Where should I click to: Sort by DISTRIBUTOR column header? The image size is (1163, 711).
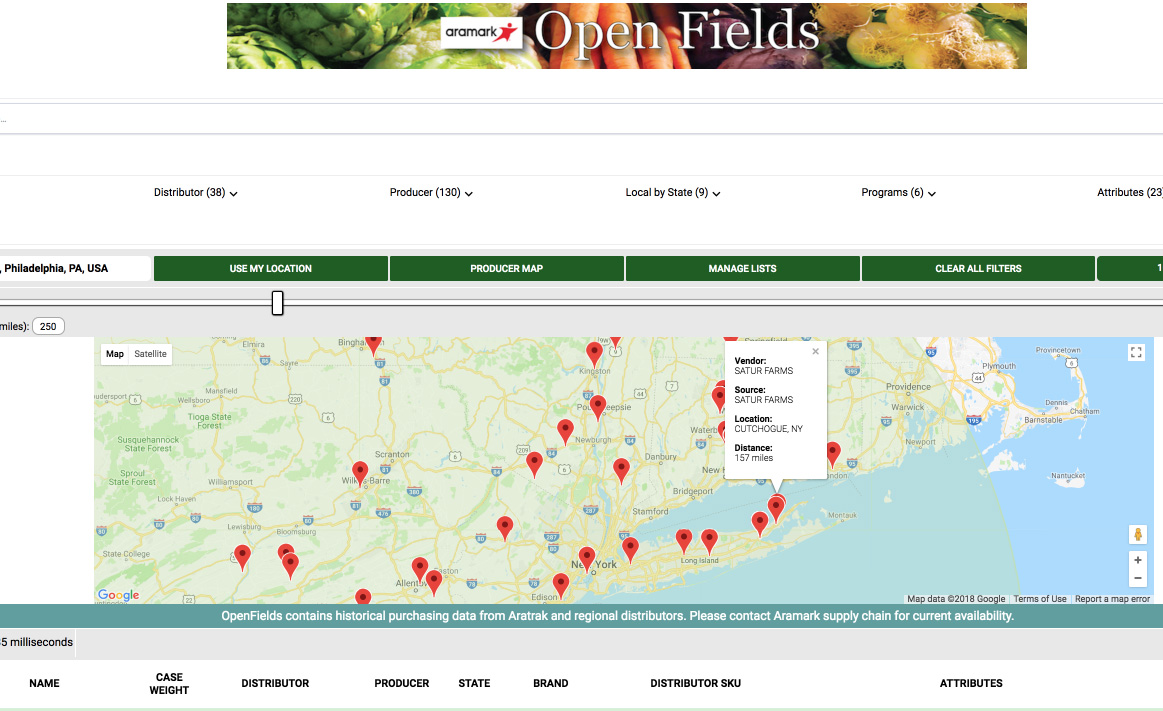click(x=275, y=684)
